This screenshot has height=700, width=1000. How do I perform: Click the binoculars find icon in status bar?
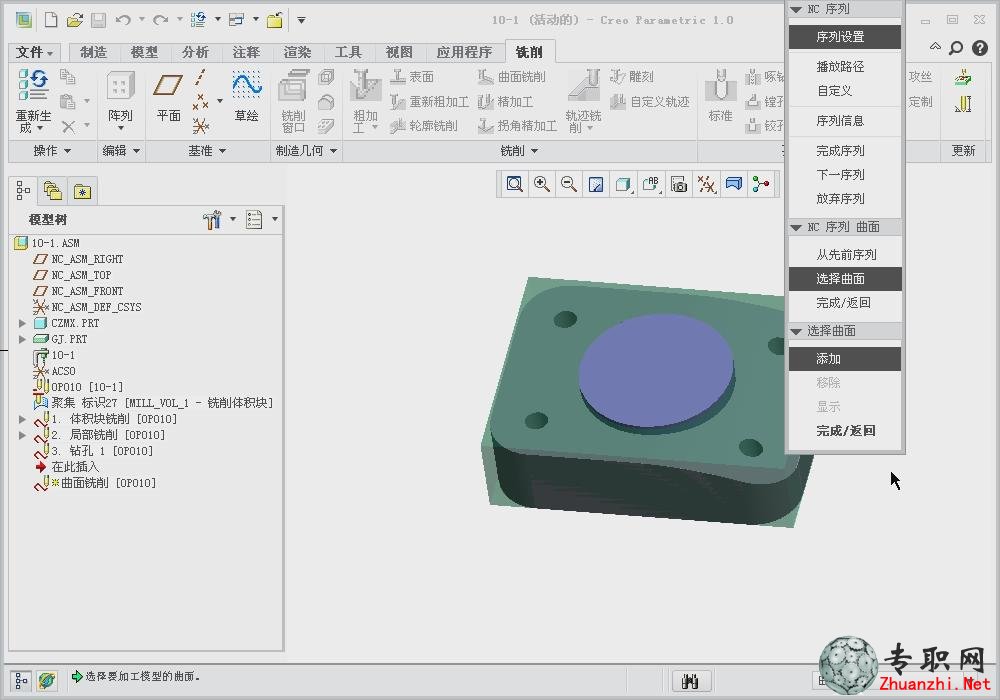coord(691,681)
